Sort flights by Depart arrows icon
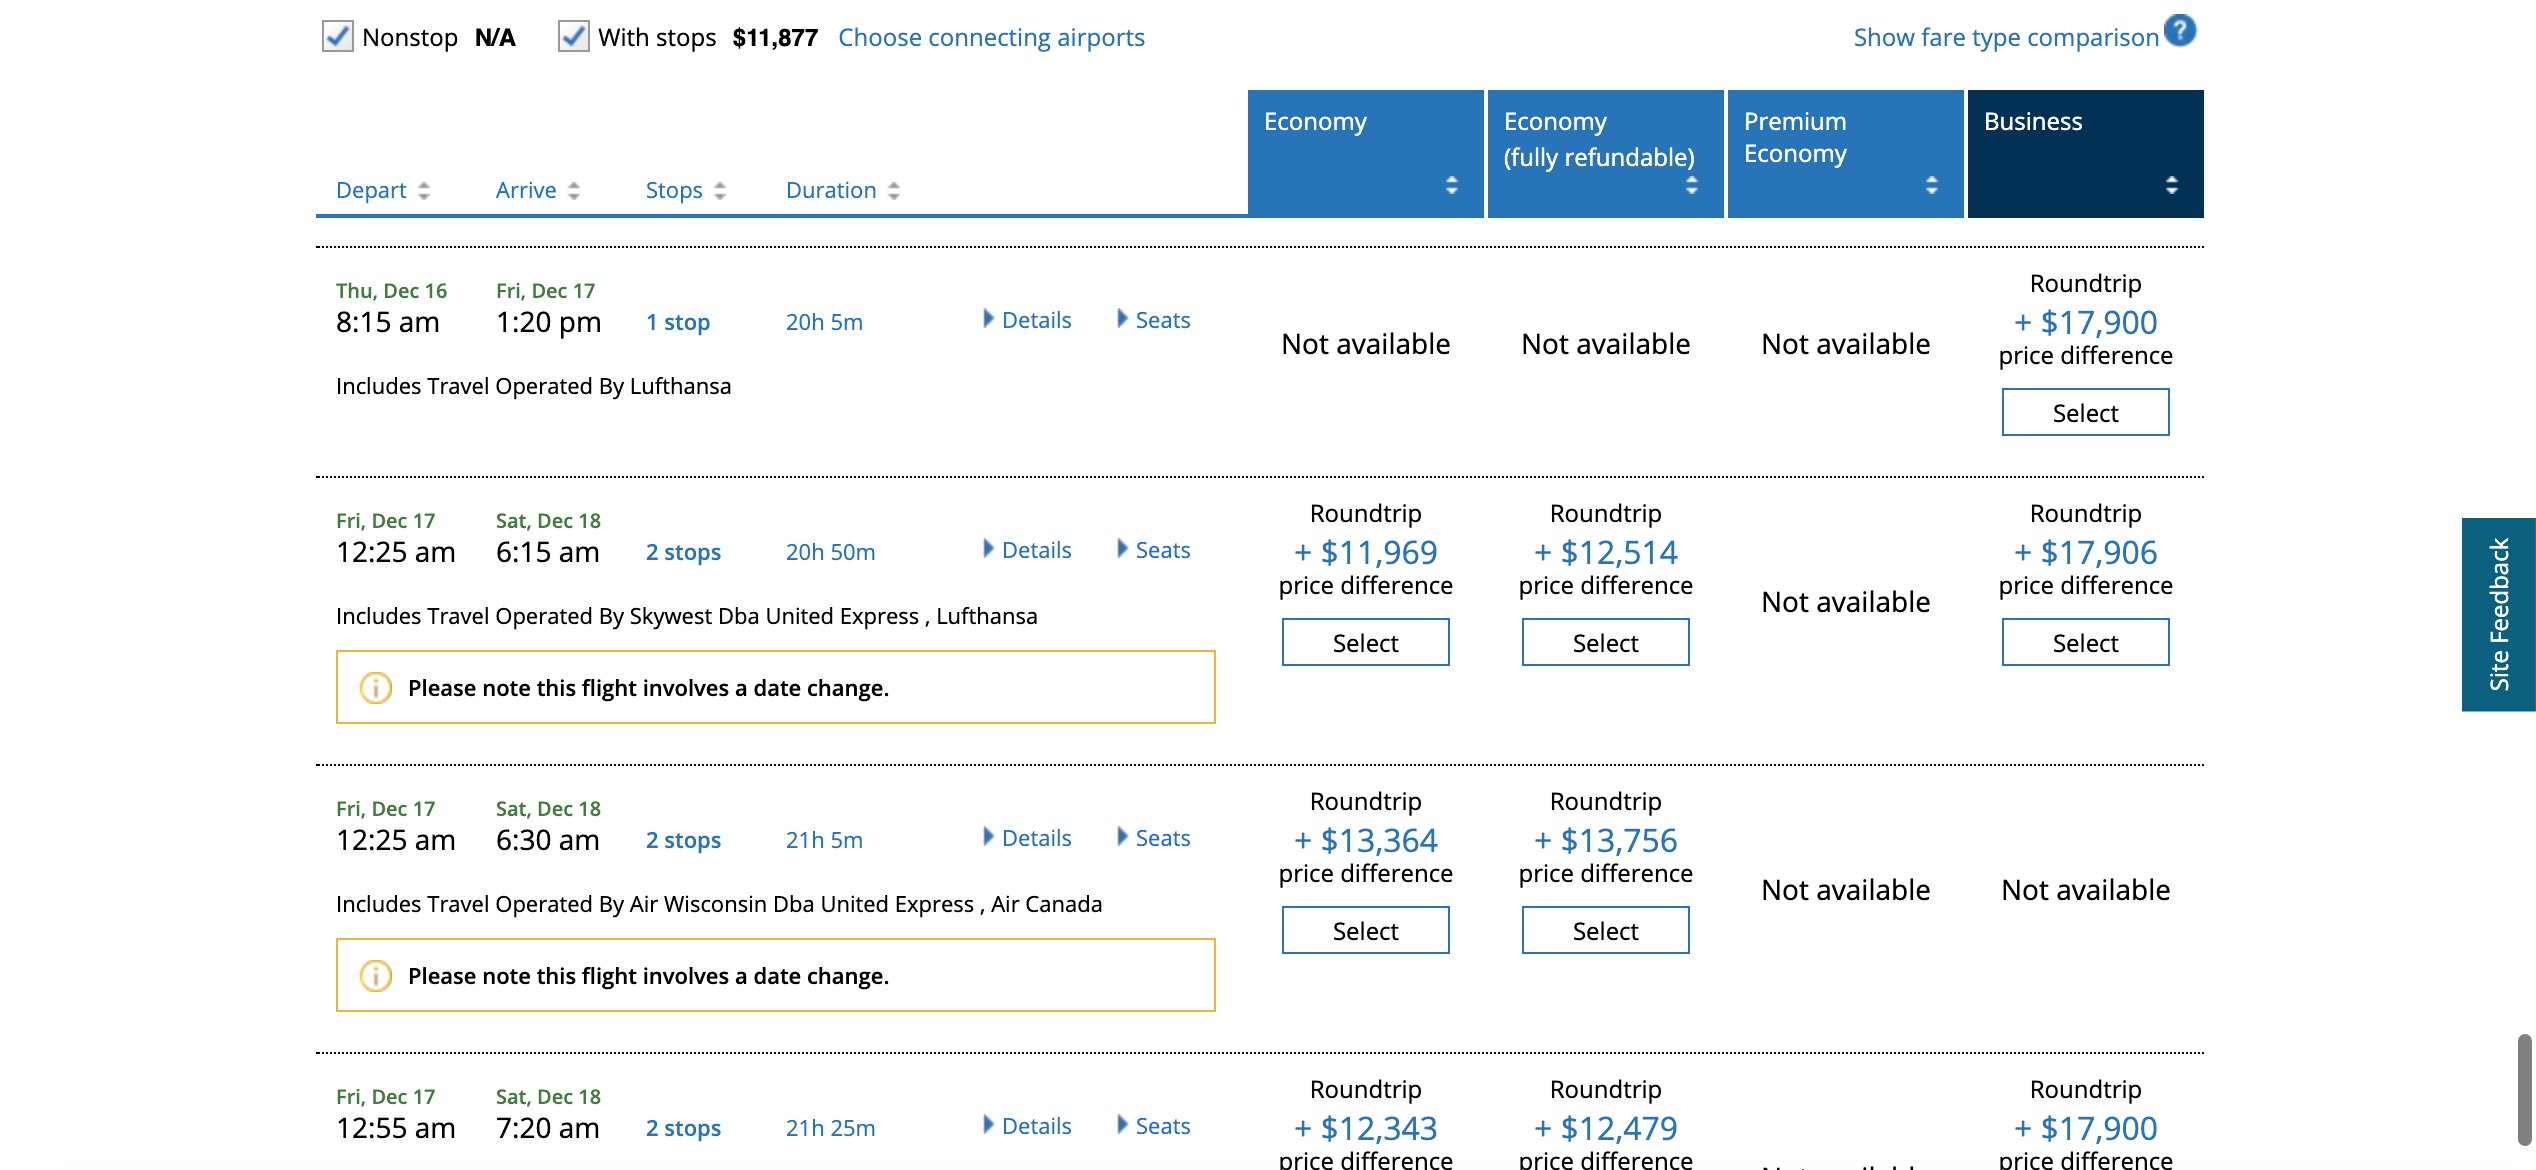This screenshot has width=2536, height=1170. point(424,191)
